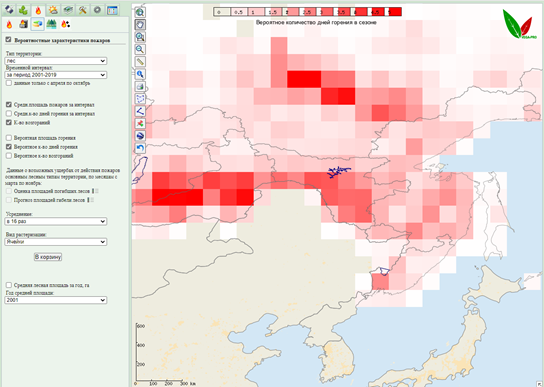Click the darkest red legend swatch
The width and height of the screenshot is (544, 387).
[x=395, y=12]
